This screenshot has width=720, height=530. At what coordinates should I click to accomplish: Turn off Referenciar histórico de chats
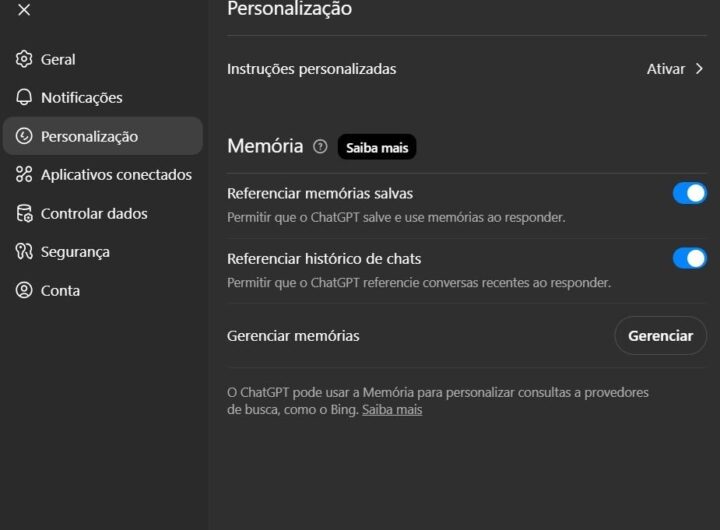689,258
